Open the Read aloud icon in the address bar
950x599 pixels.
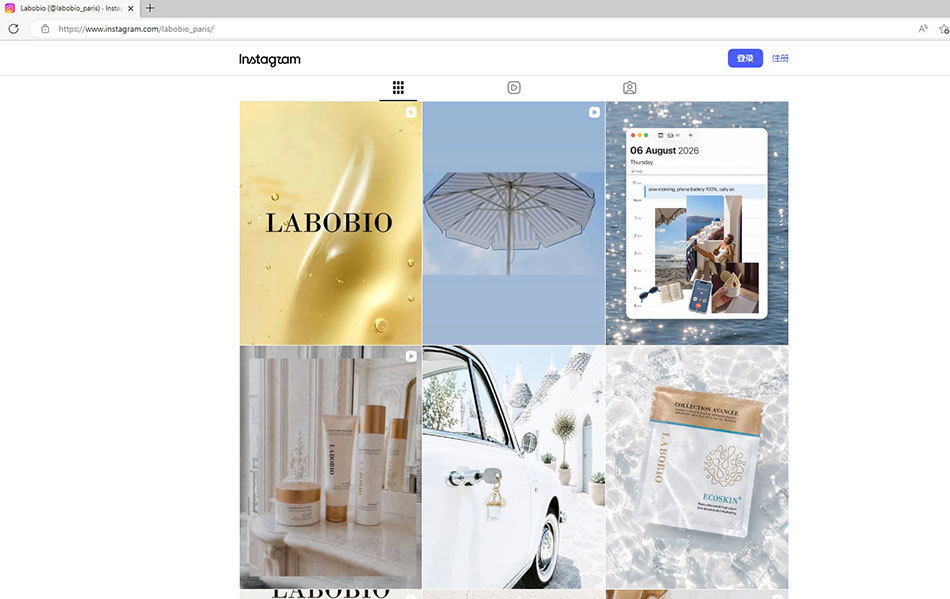tap(923, 28)
